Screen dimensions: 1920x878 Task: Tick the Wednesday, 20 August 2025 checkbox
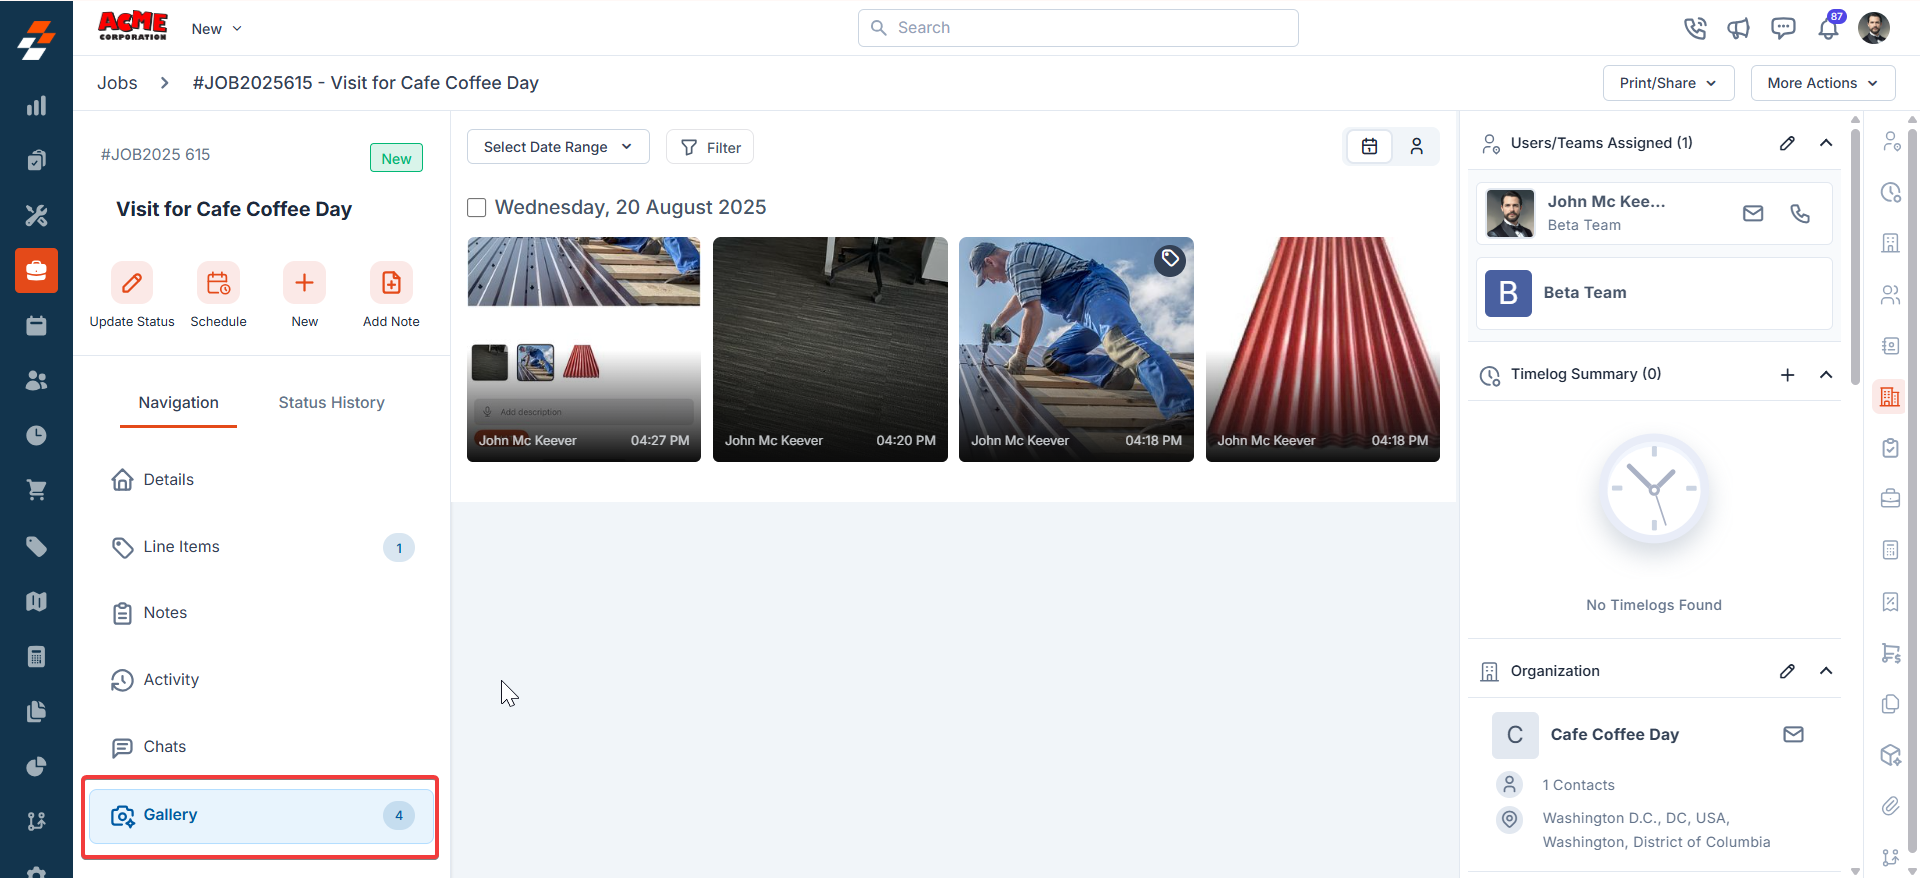tap(477, 207)
